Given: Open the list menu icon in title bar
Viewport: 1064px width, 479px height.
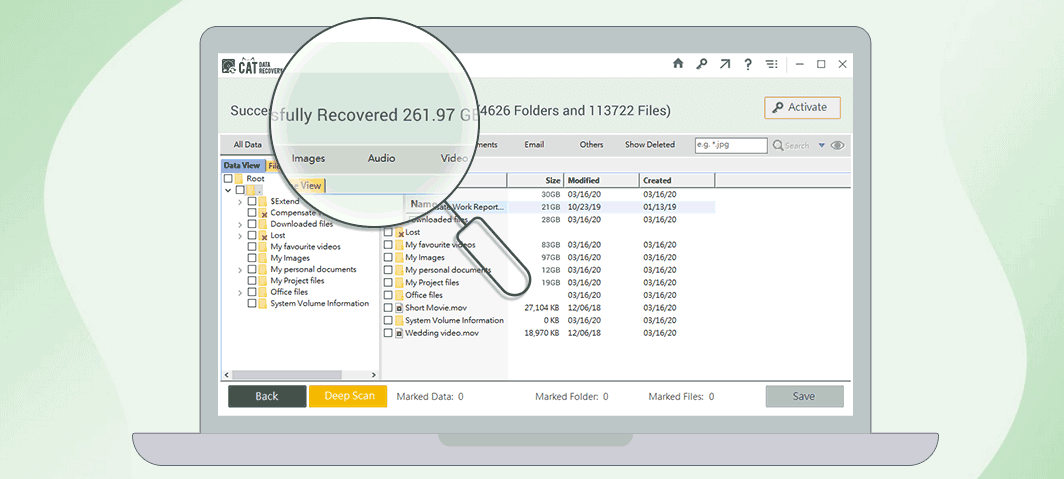Looking at the screenshot, I should click(x=772, y=64).
